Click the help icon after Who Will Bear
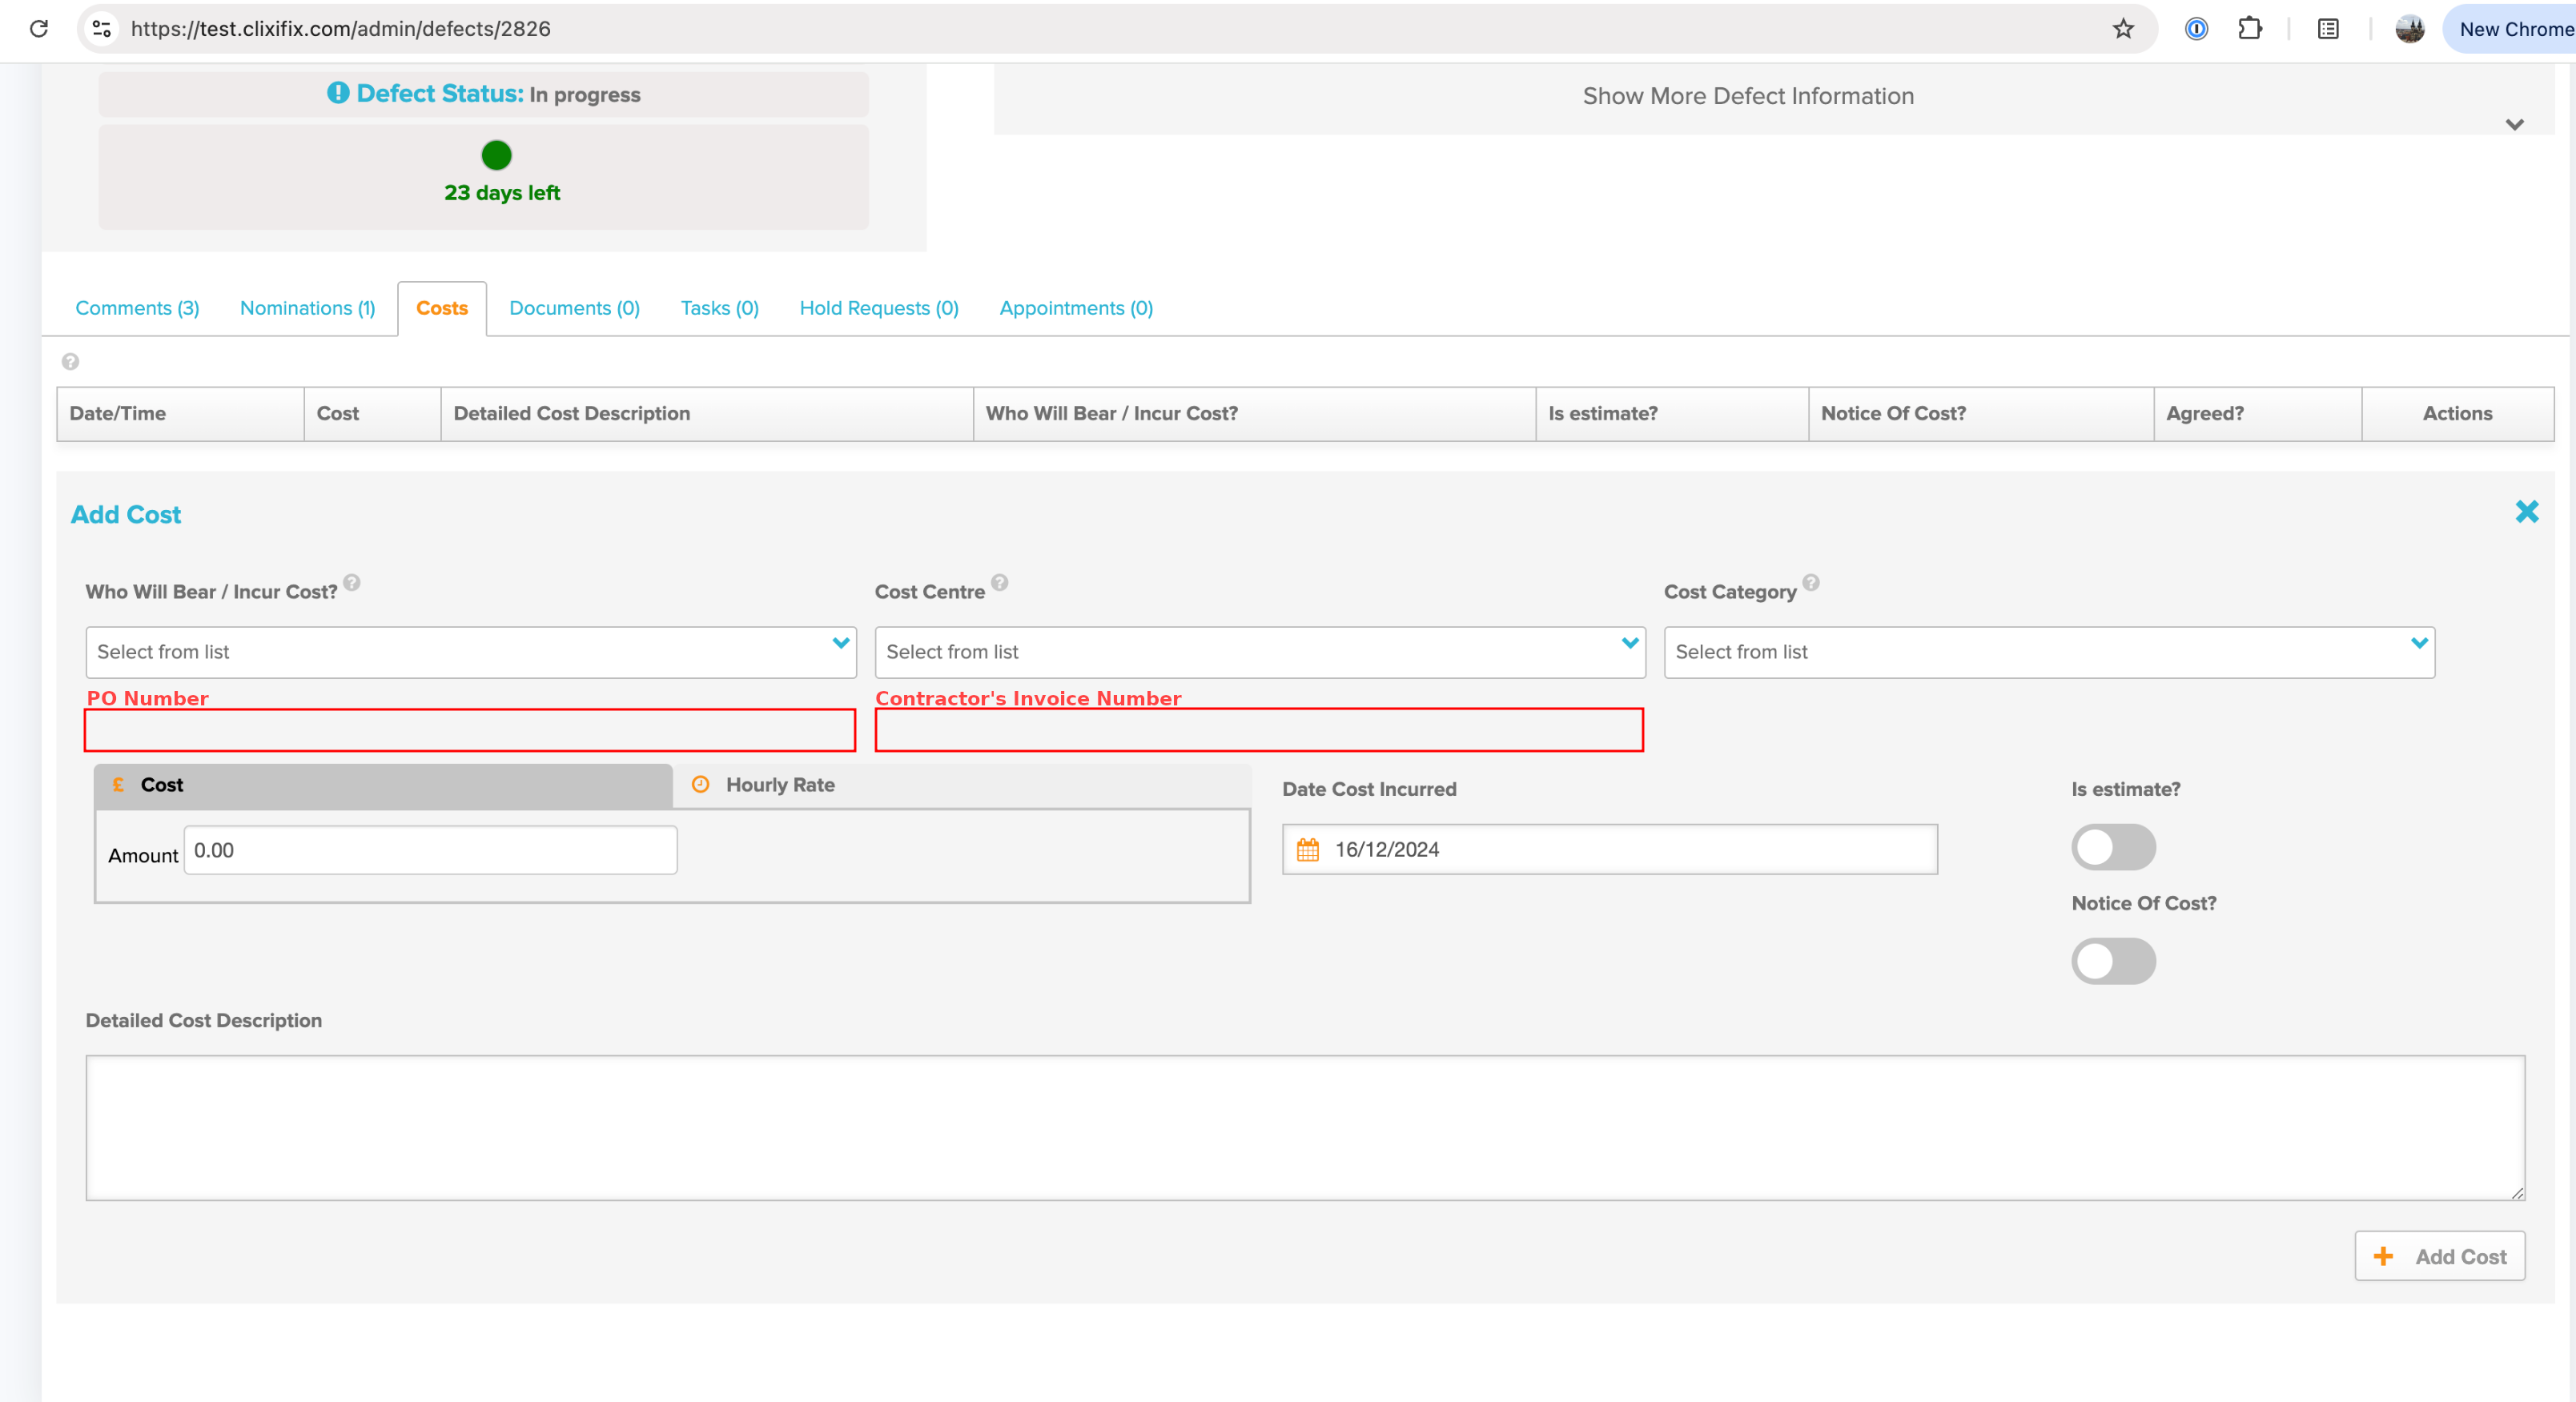Screen dimensions: 2576x1402 352,582
